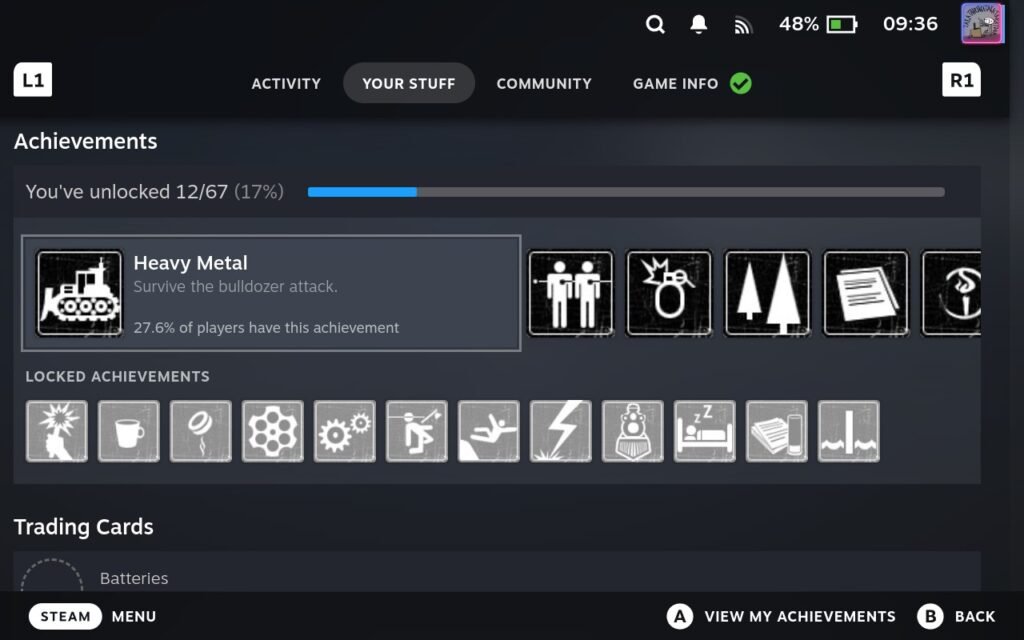Open the Heavy Metal achievement card
Viewport: 1024px width, 640px height.
pyautogui.click(x=271, y=293)
